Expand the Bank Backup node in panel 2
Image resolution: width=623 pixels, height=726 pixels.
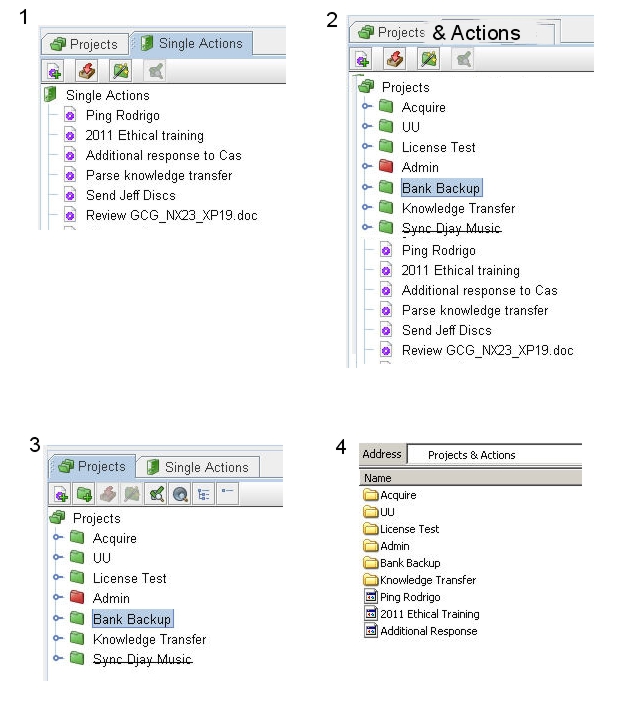(x=367, y=188)
